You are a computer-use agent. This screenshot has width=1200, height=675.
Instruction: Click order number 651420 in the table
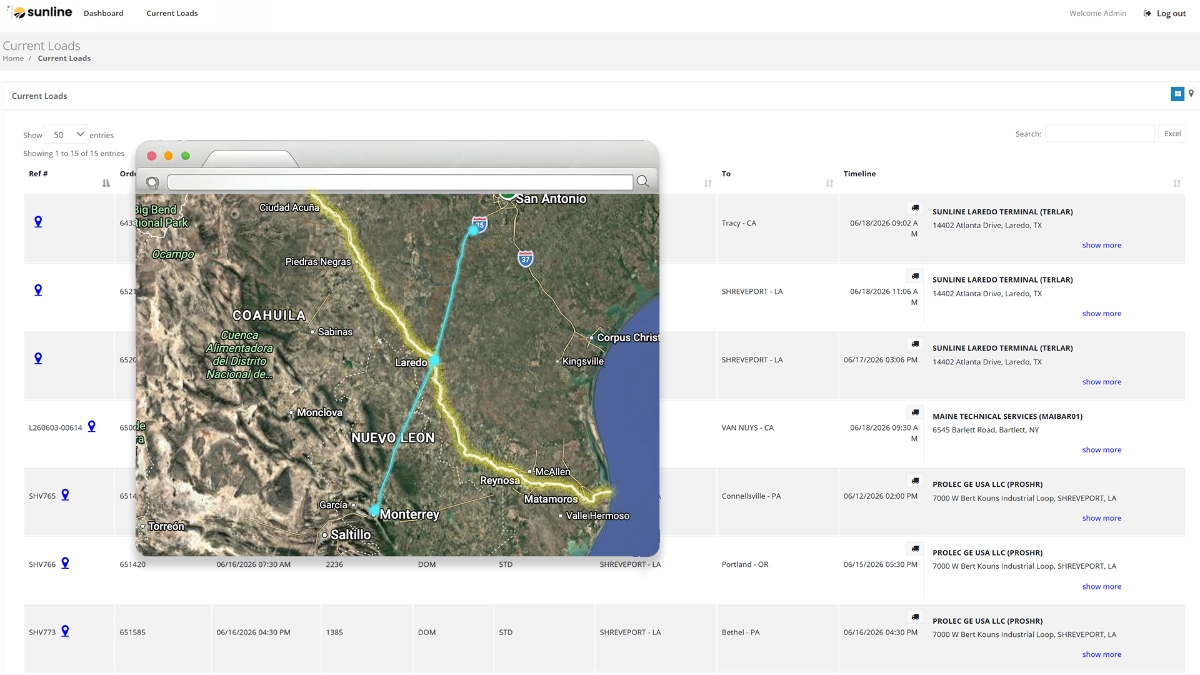132,564
